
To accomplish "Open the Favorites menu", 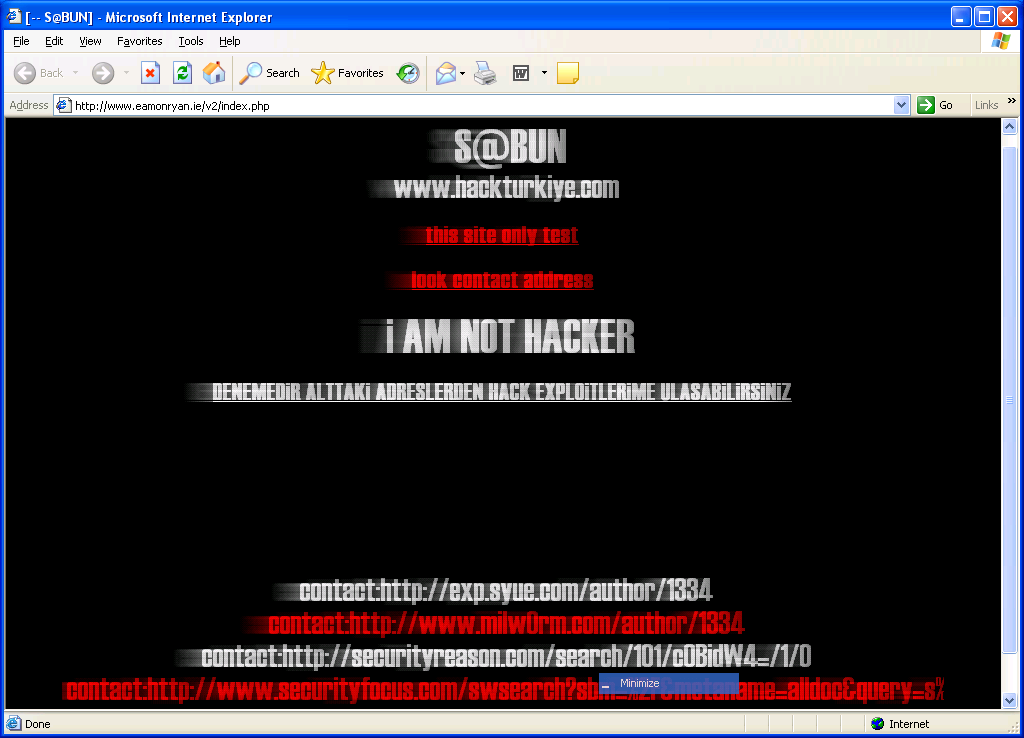I will tap(140, 41).
